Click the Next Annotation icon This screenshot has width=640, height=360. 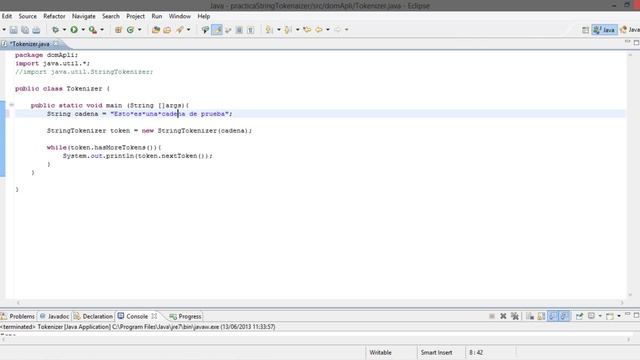tap(269, 30)
